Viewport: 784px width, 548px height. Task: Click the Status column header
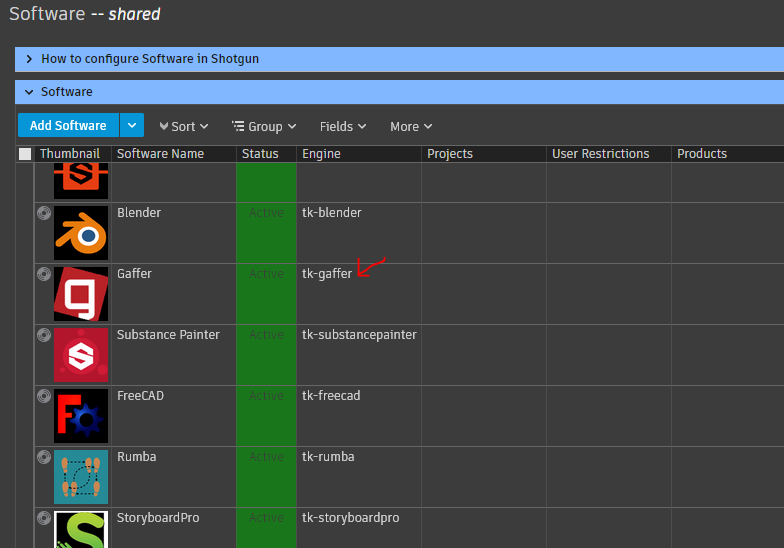266,154
